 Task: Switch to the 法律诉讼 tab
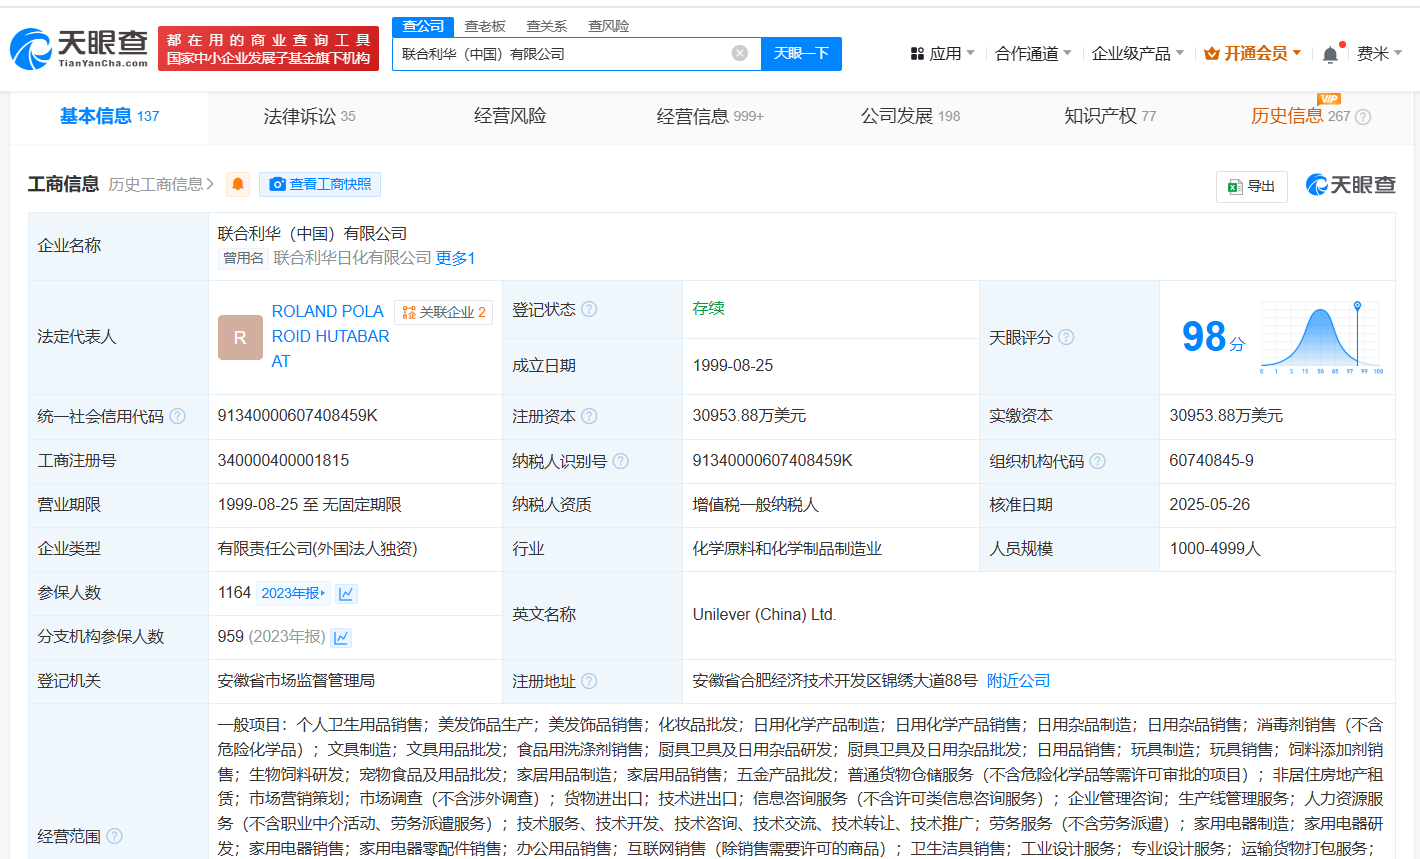point(309,116)
